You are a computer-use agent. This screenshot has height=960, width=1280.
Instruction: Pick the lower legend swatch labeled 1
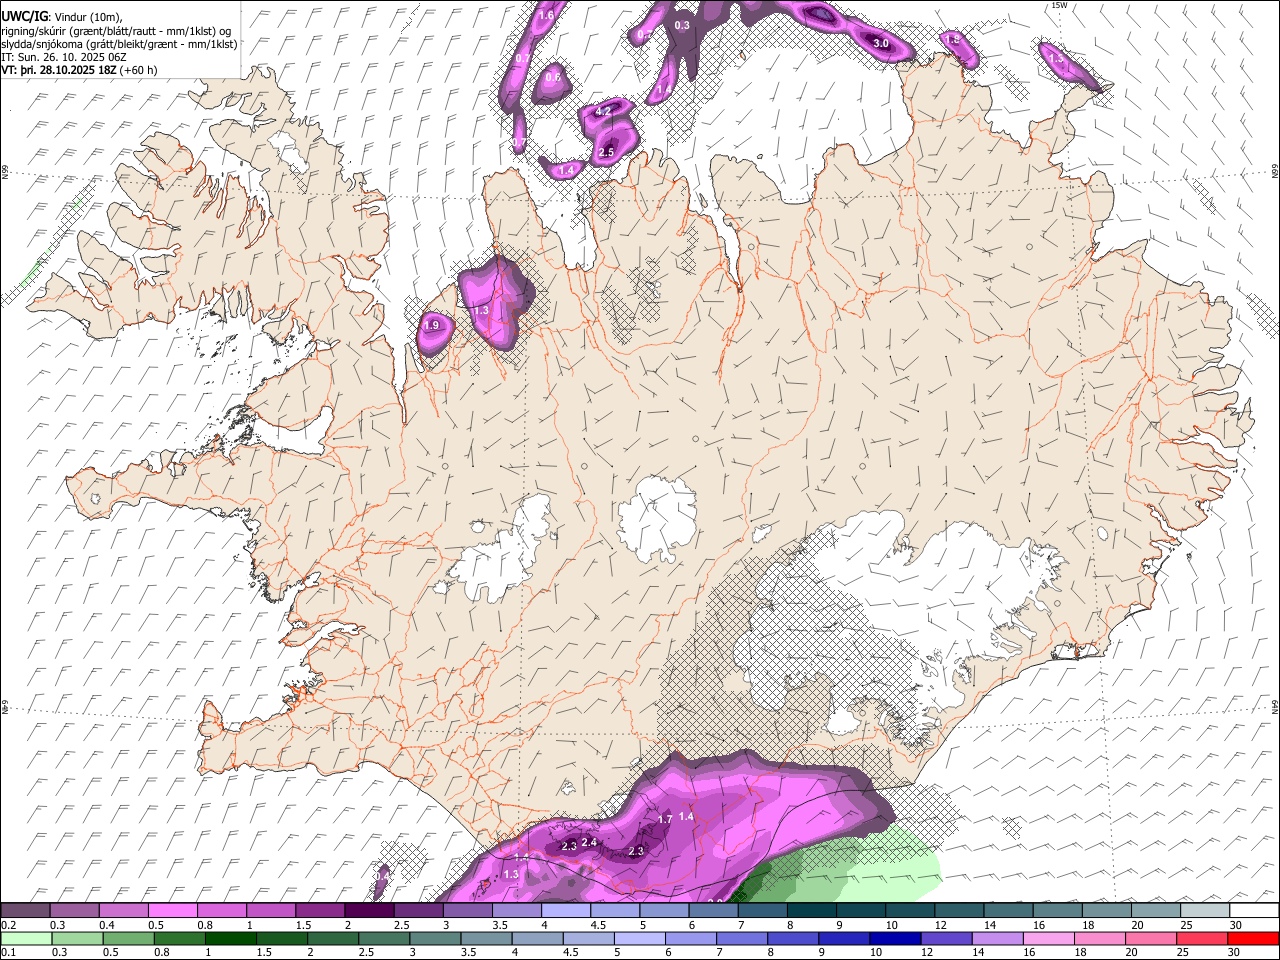[230, 938]
